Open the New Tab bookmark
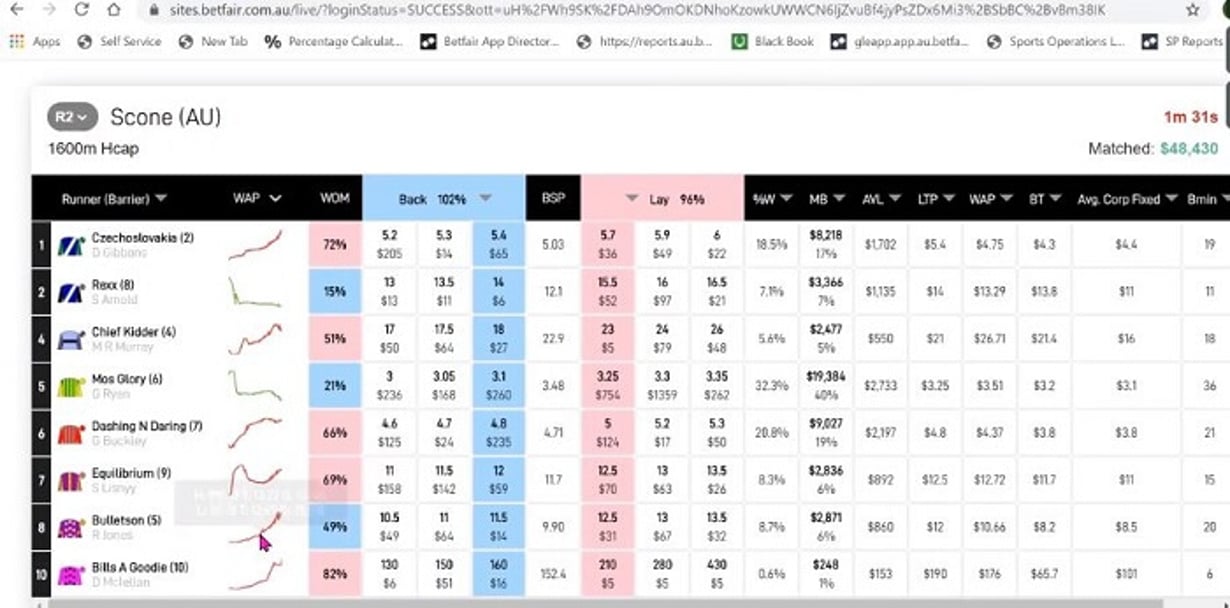The width and height of the screenshot is (1230, 608). pyautogui.click(x=183, y=43)
